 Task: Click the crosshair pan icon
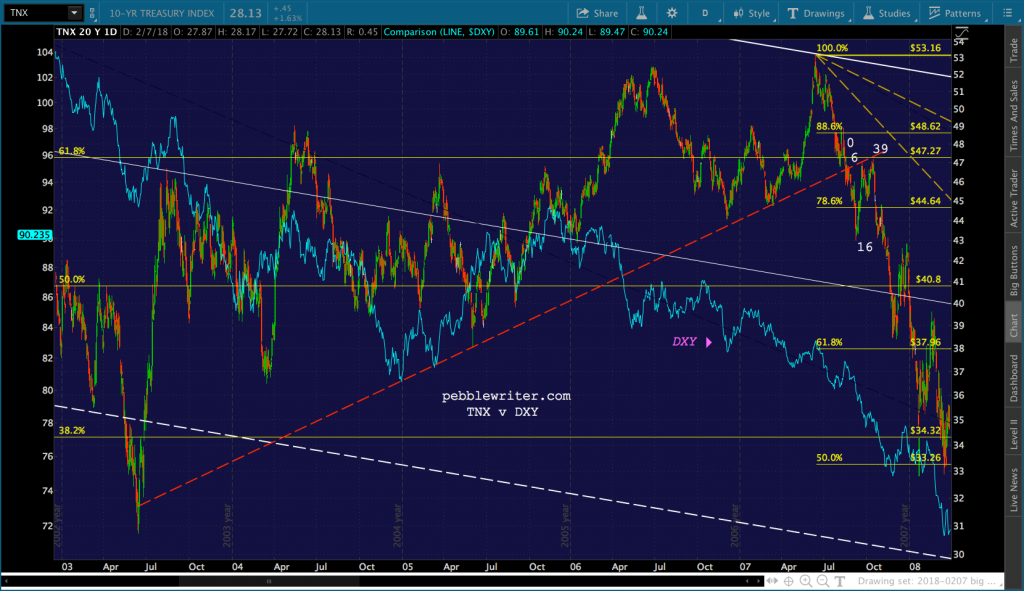789,581
